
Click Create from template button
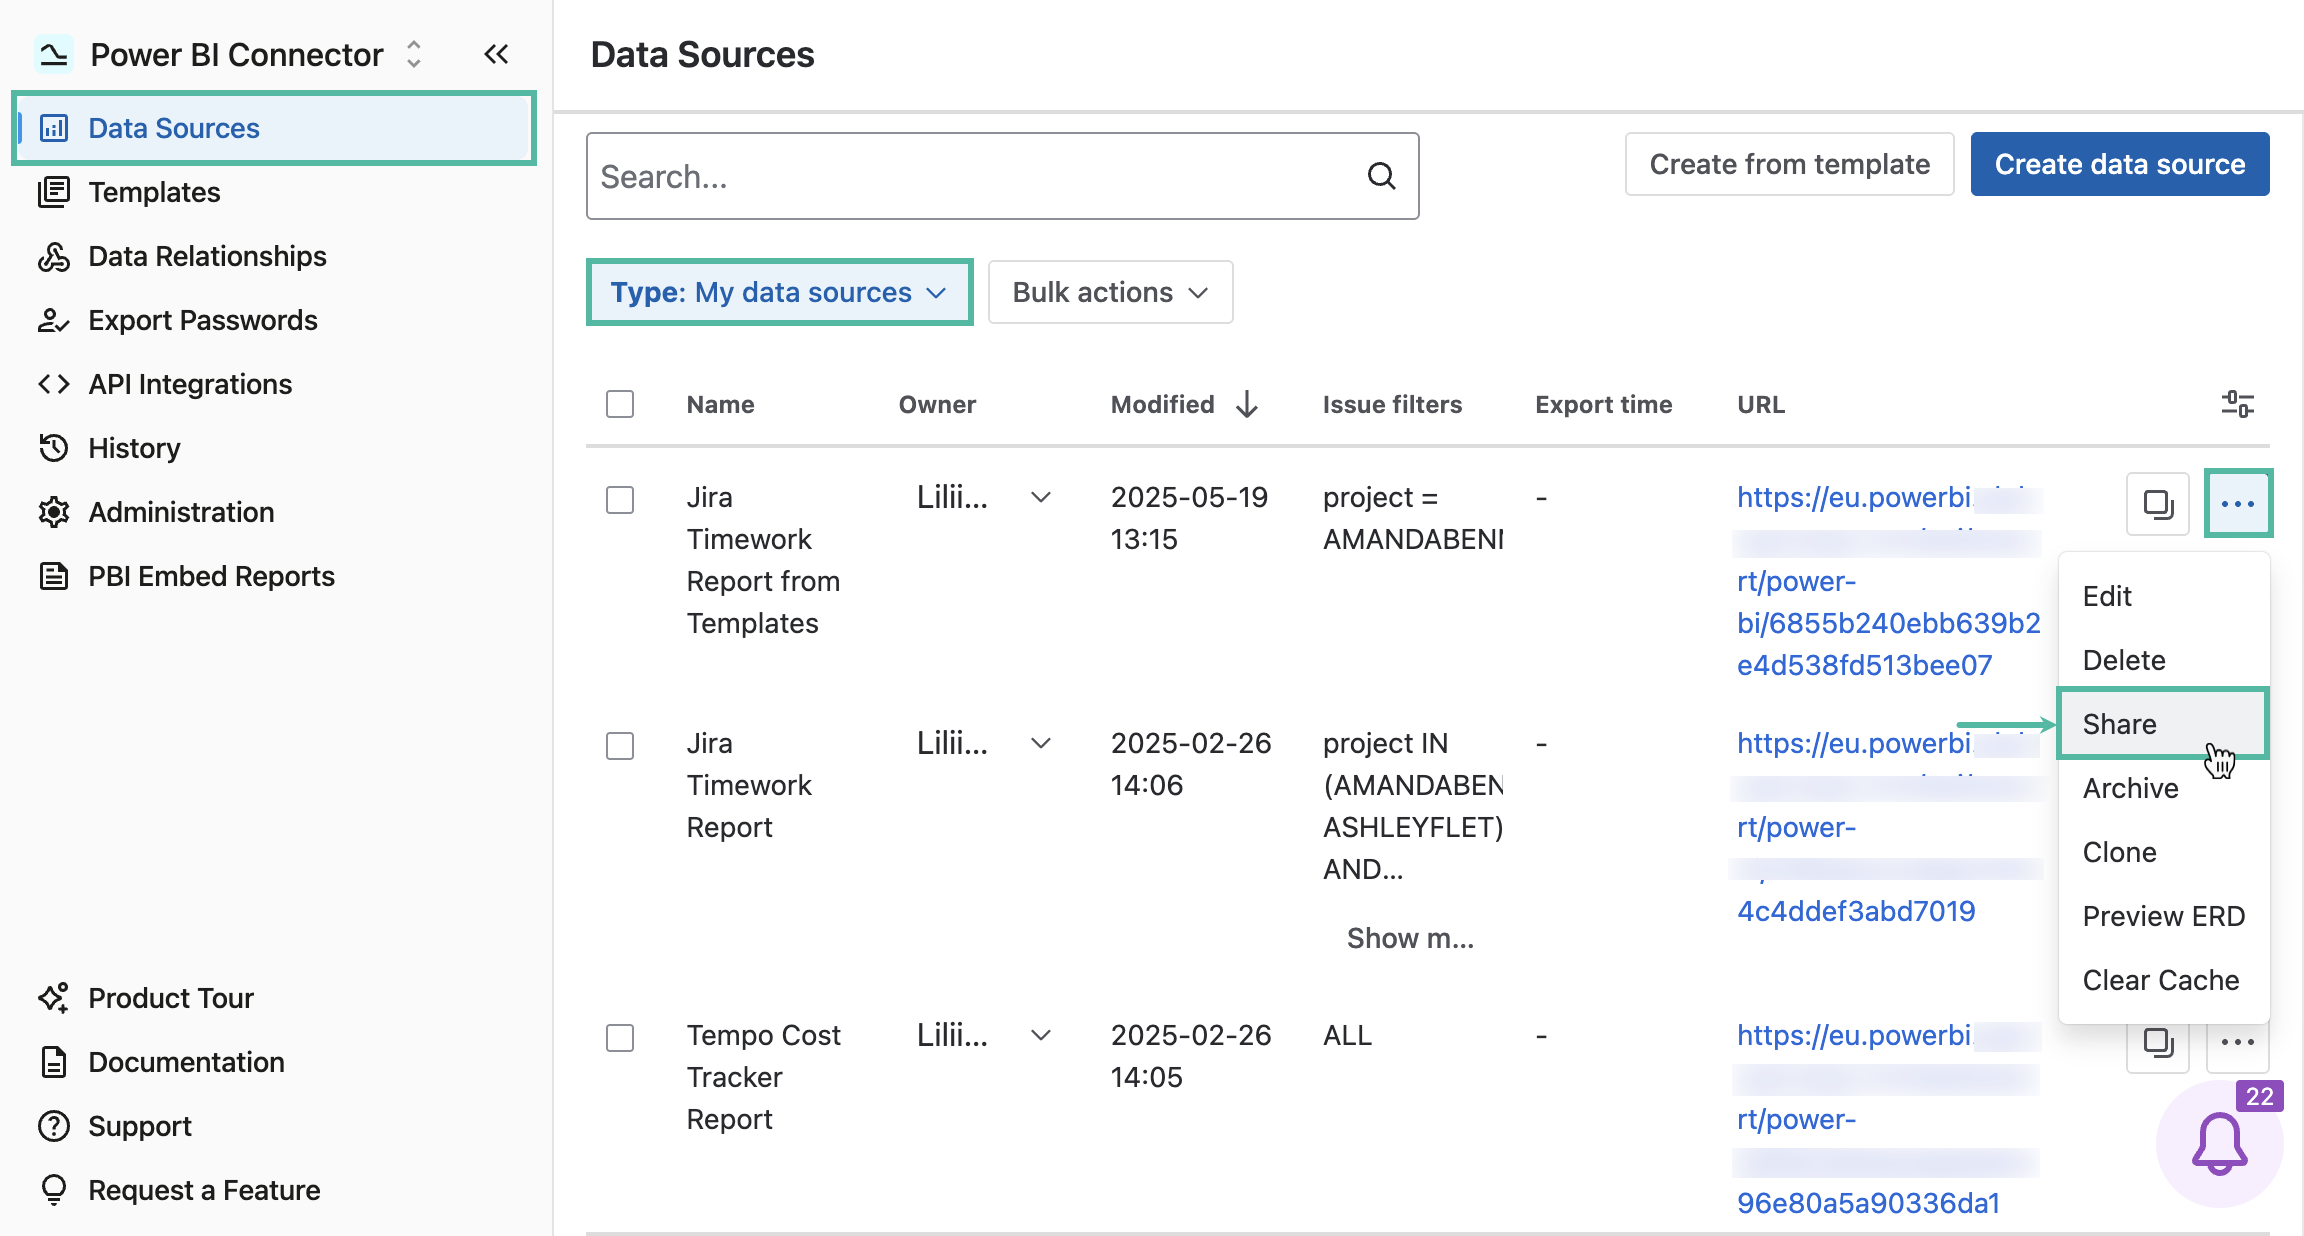coord(1789,164)
